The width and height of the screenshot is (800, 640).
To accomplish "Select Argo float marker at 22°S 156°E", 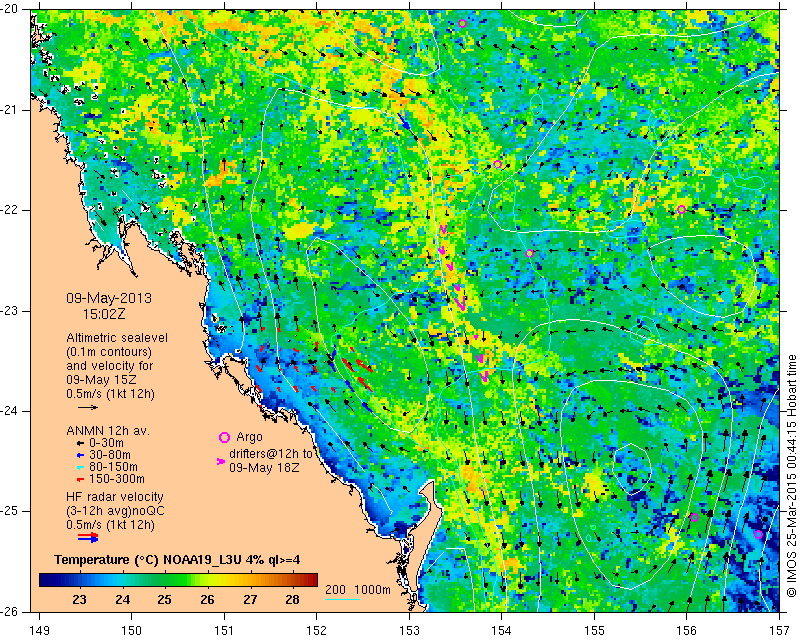I will click(682, 209).
